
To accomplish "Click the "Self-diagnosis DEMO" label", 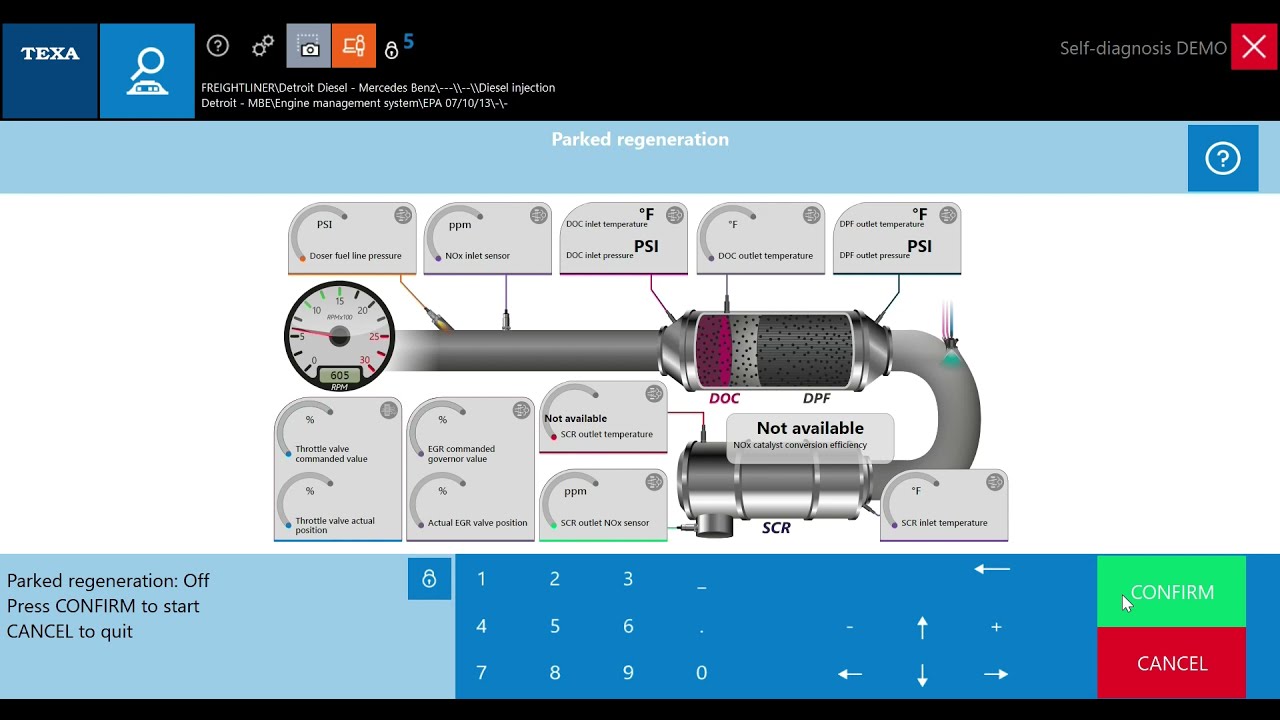I will 1143,48.
